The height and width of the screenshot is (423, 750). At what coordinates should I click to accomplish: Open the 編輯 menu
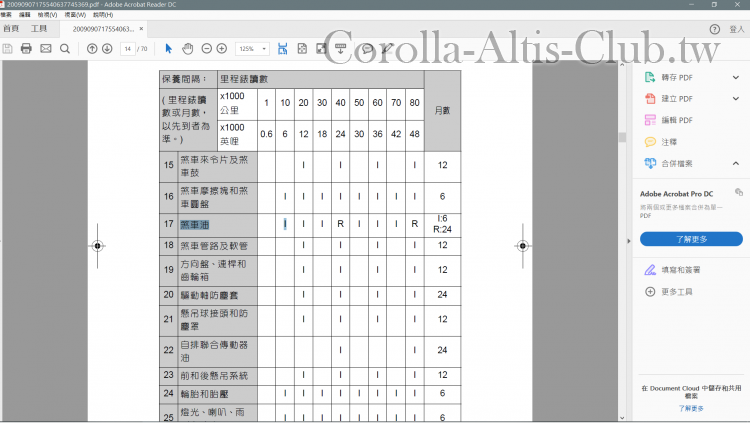24,15
